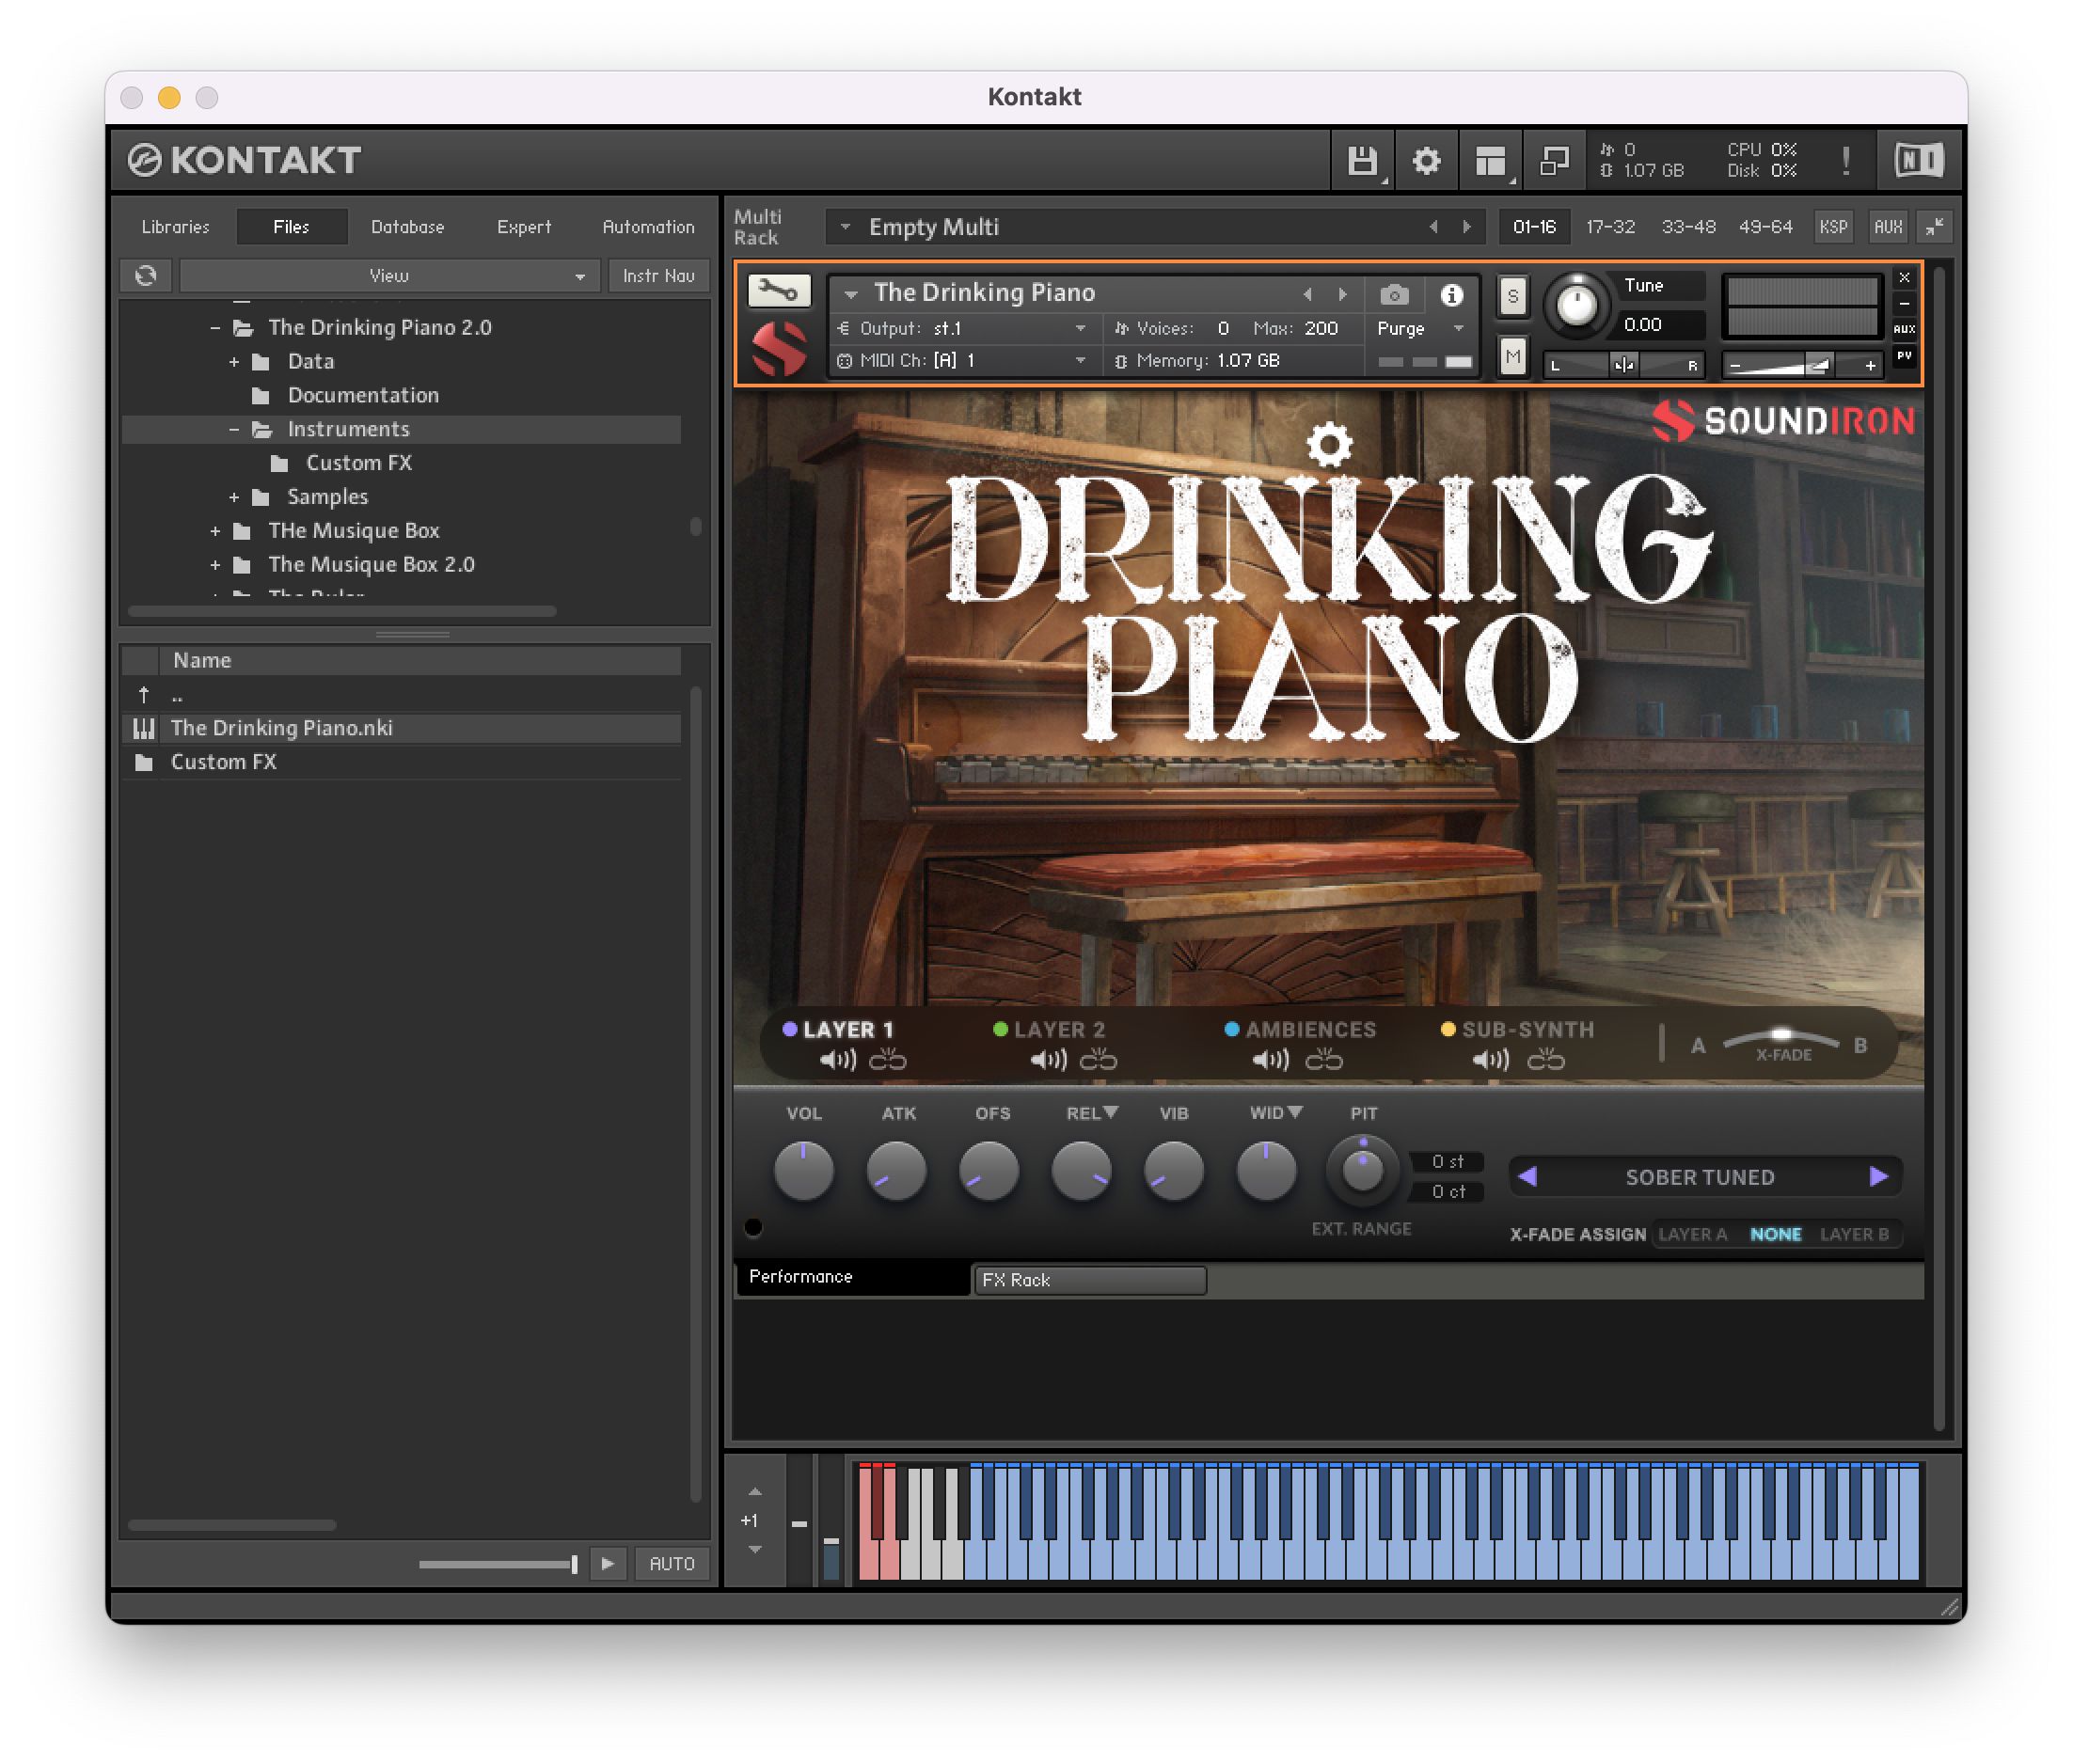Close the instrument with the X button
The width and height of the screenshot is (2073, 1764).
1904,277
